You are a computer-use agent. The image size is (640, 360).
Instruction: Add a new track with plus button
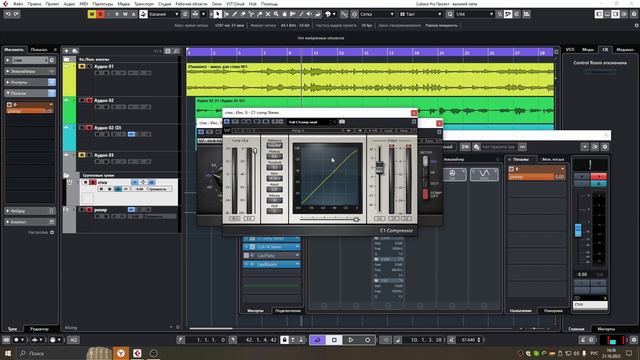coord(67,51)
